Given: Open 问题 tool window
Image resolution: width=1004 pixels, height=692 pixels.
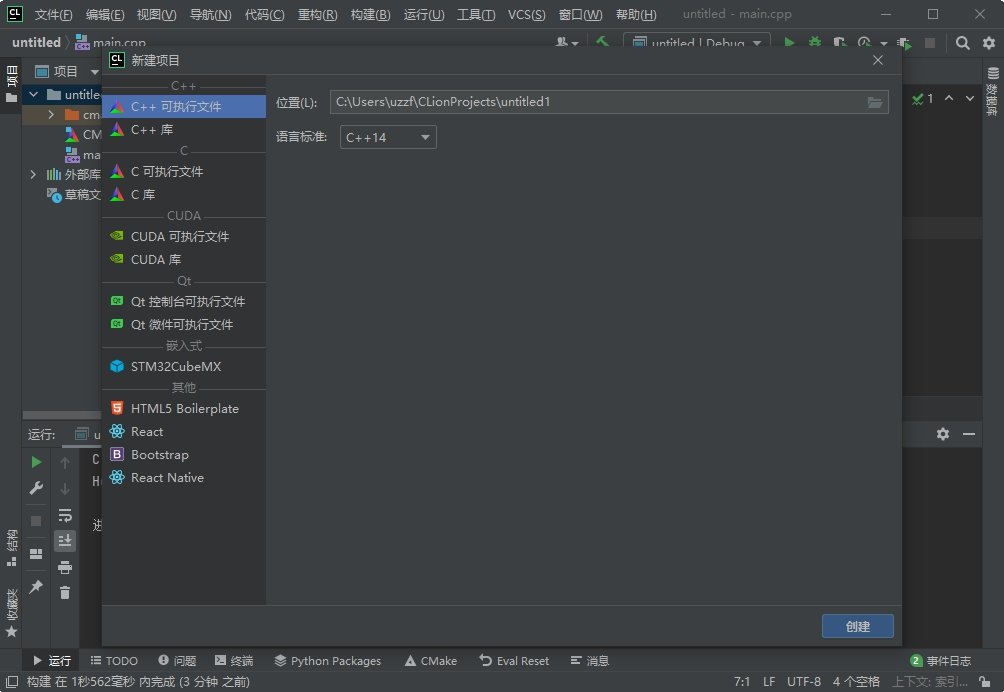Looking at the screenshot, I should (x=177, y=661).
